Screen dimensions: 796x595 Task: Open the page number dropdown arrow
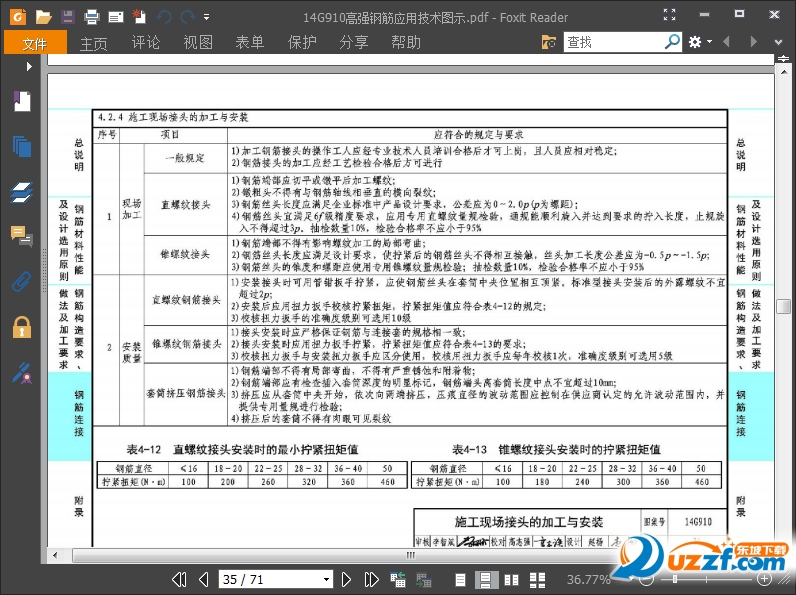click(326, 579)
